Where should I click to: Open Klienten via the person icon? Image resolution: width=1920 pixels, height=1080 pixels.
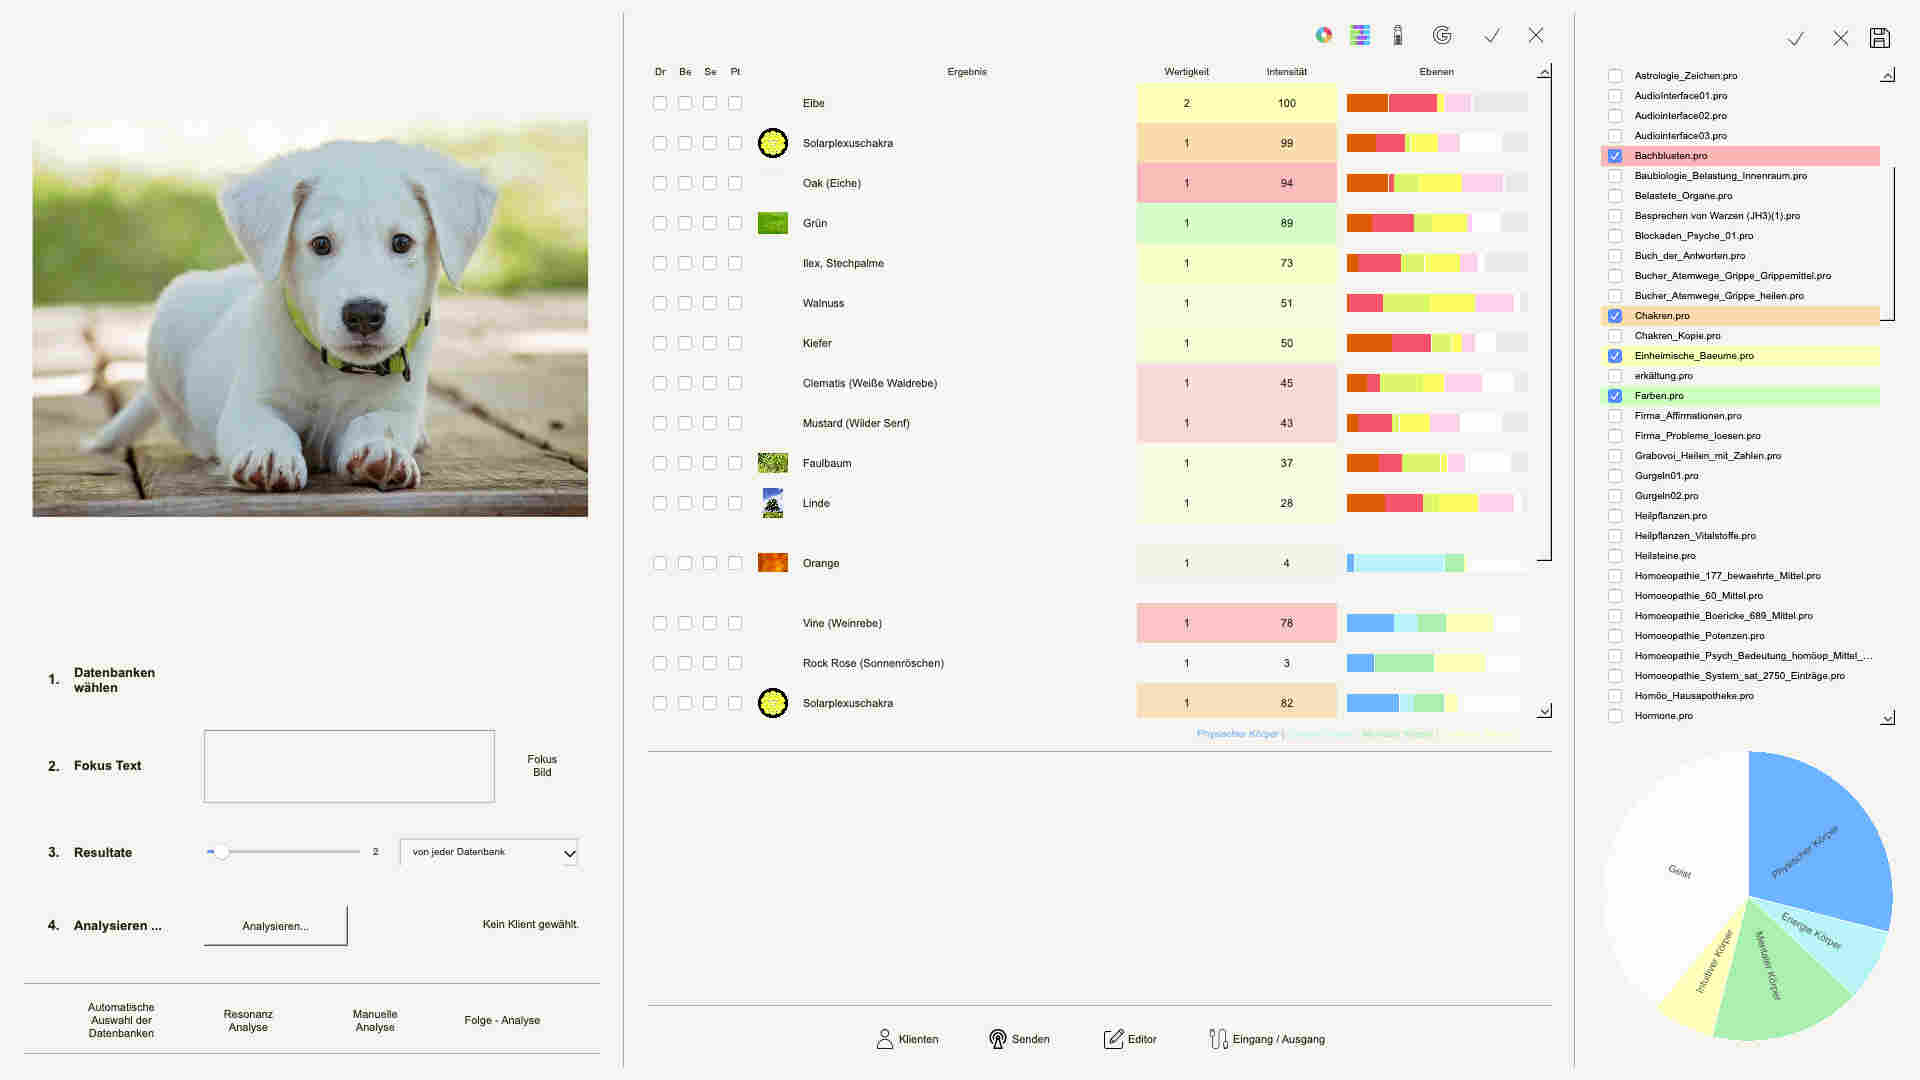click(884, 1039)
